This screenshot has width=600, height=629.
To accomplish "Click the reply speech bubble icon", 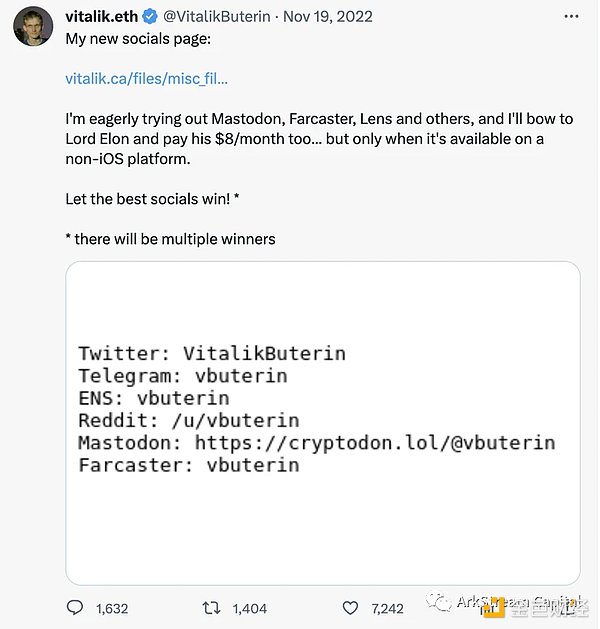I will 75,607.
